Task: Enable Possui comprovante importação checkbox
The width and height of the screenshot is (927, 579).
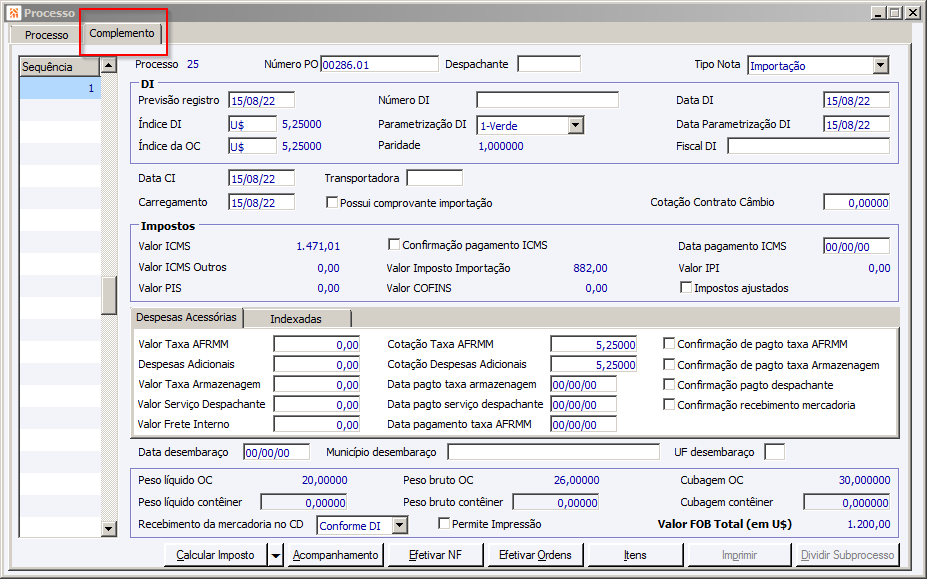Action: (x=333, y=203)
